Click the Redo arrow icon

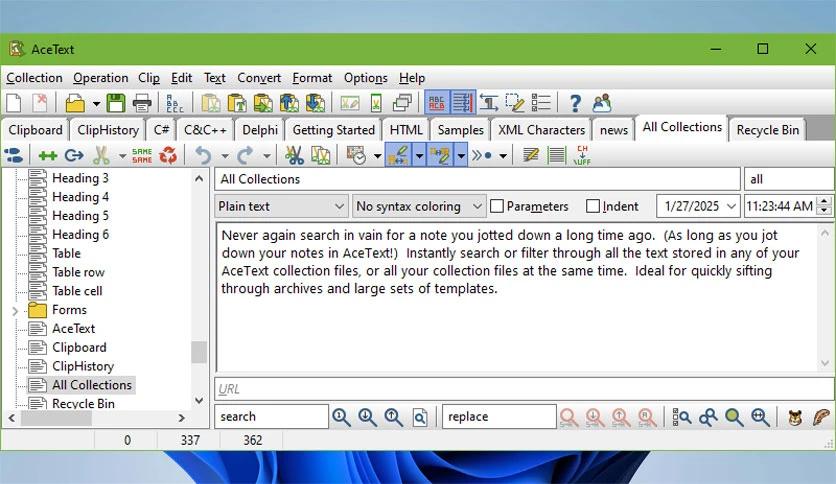[x=245, y=155]
